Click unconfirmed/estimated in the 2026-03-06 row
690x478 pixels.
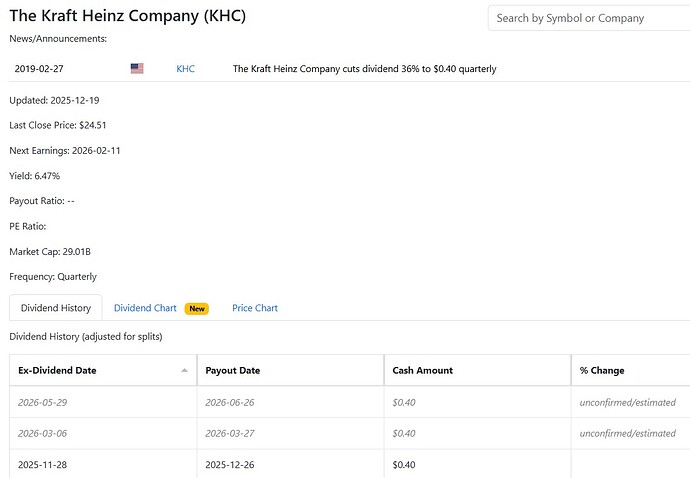click(628, 434)
